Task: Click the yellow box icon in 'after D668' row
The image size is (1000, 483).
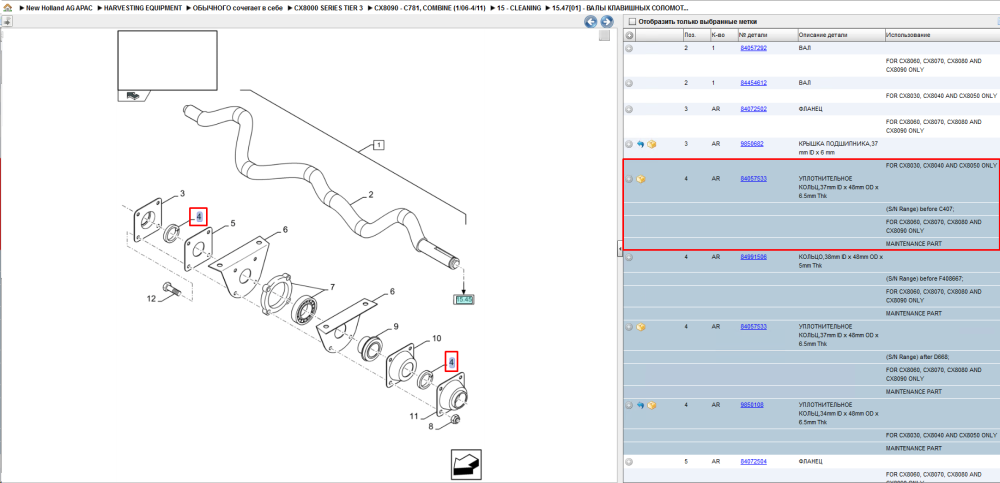Action: point(641,327)
